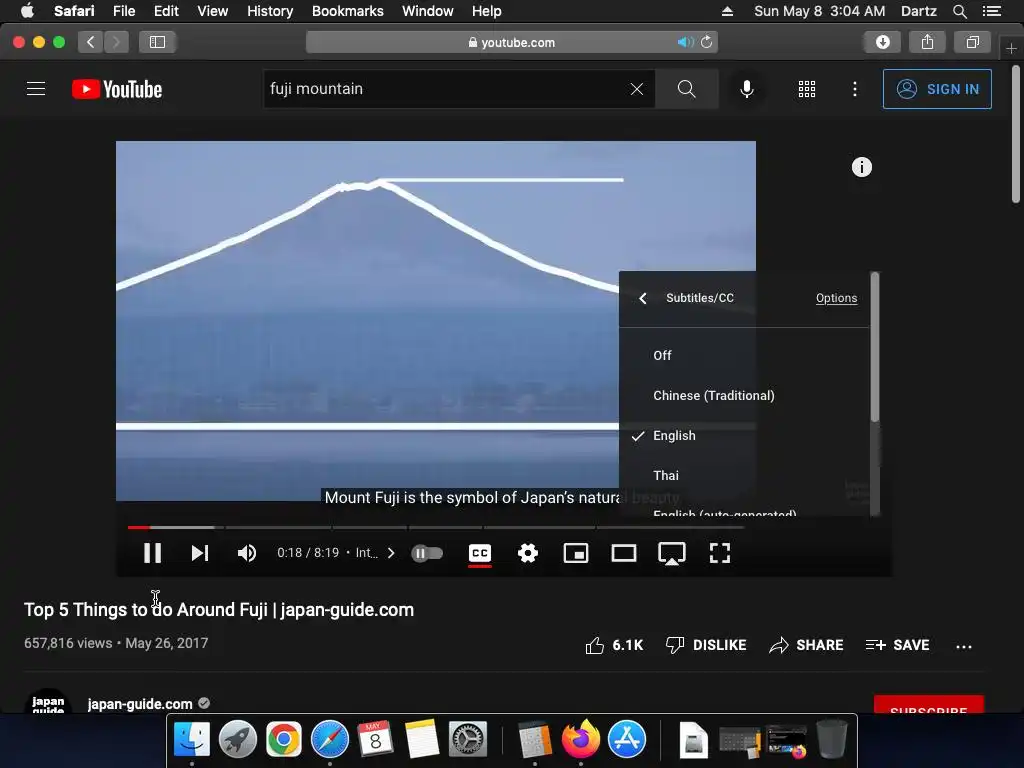Image resolution: width=1024 pixels, height=768 pixels.
Task: Open the three-dot settings menu in header
Action: (x=854, y=89)
